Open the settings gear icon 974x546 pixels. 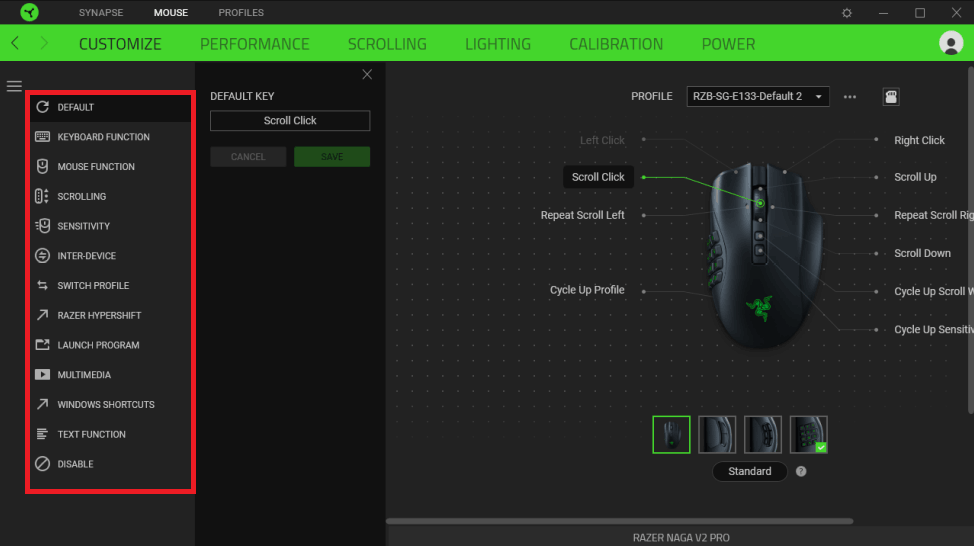847,12
